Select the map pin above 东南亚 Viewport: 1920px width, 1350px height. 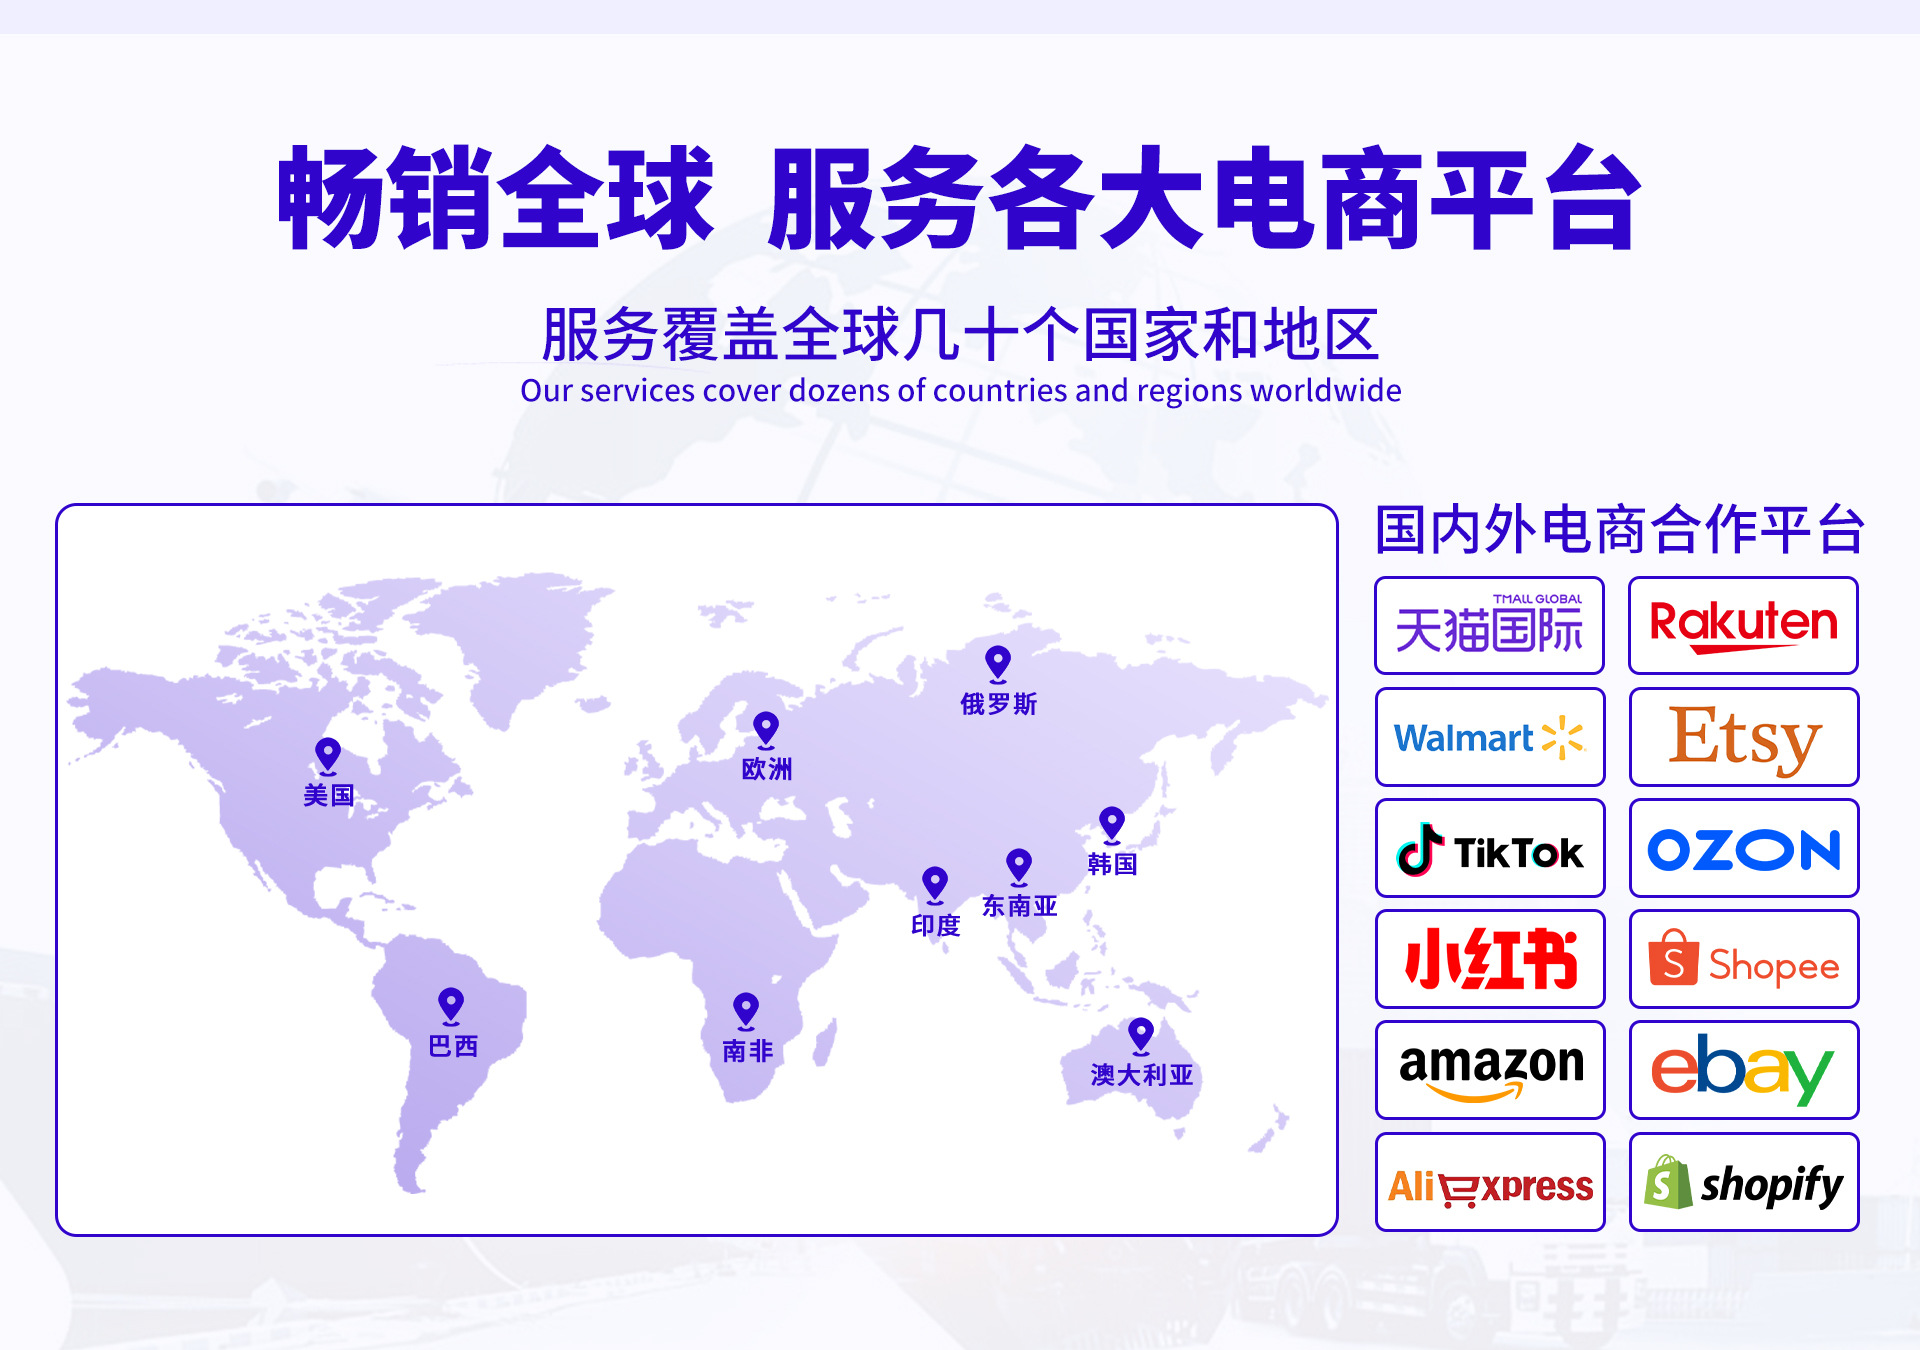(x=1019, y=867)
